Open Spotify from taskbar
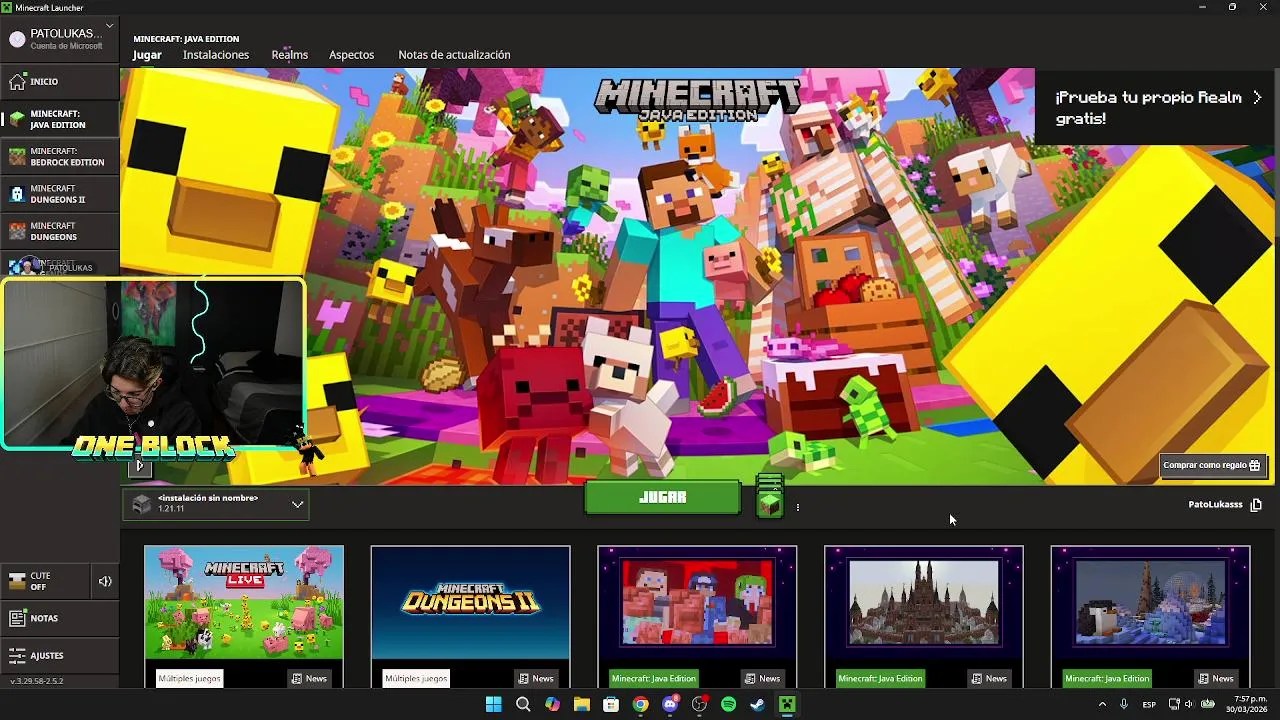Image resolution: width=1280 pixels, height=720 pixels. click(729, 705)
